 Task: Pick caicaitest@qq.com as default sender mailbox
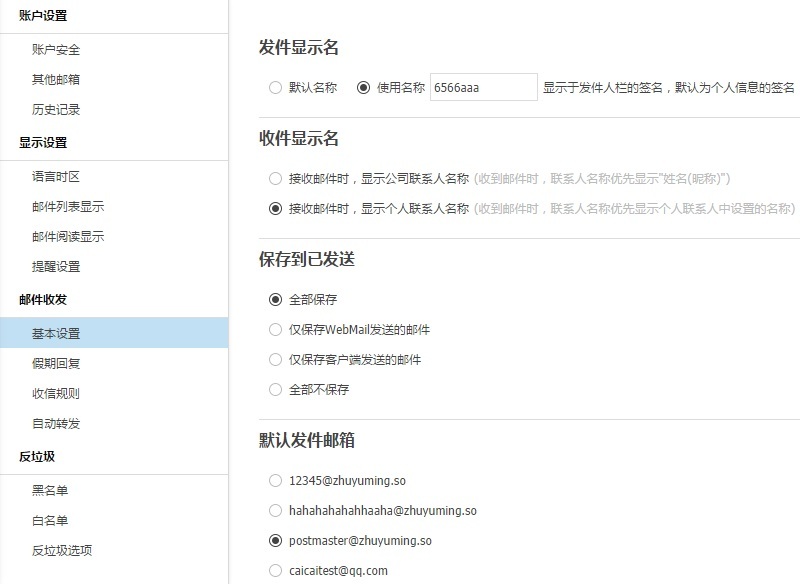click(275, 571)
